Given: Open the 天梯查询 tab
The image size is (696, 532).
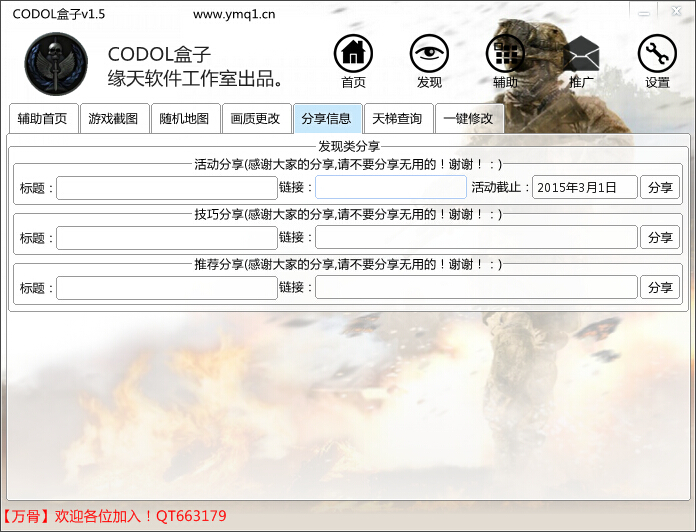Looking at the screenshot, I should (x=397, y=118).
